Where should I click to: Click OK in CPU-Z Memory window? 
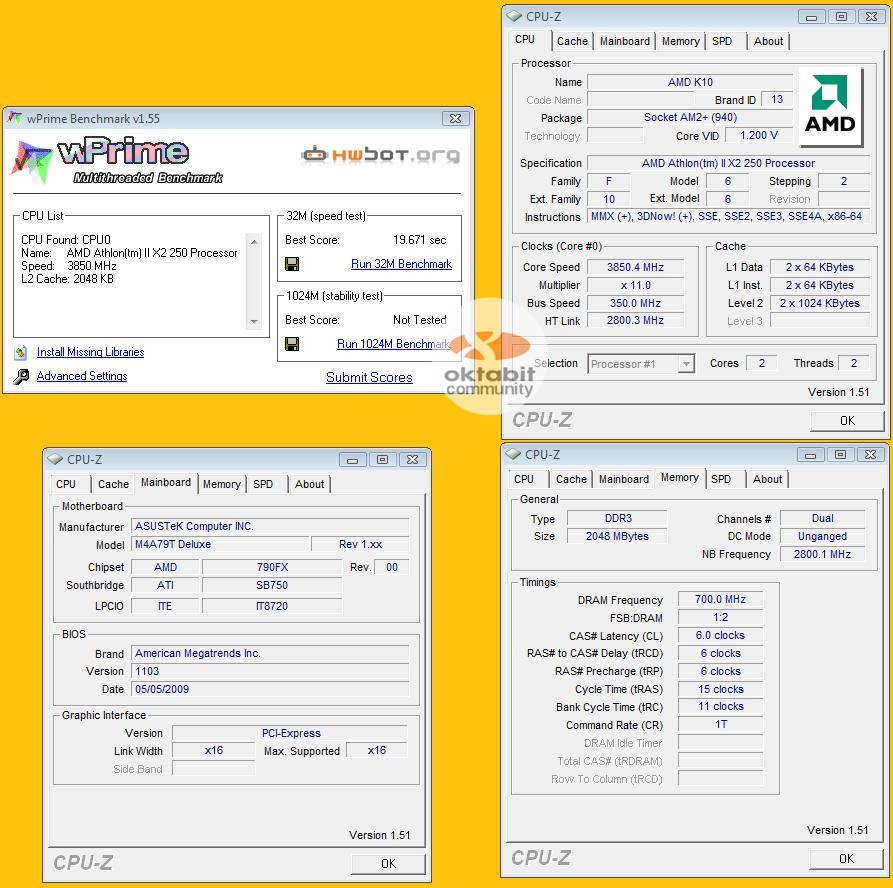pos(846,858)
